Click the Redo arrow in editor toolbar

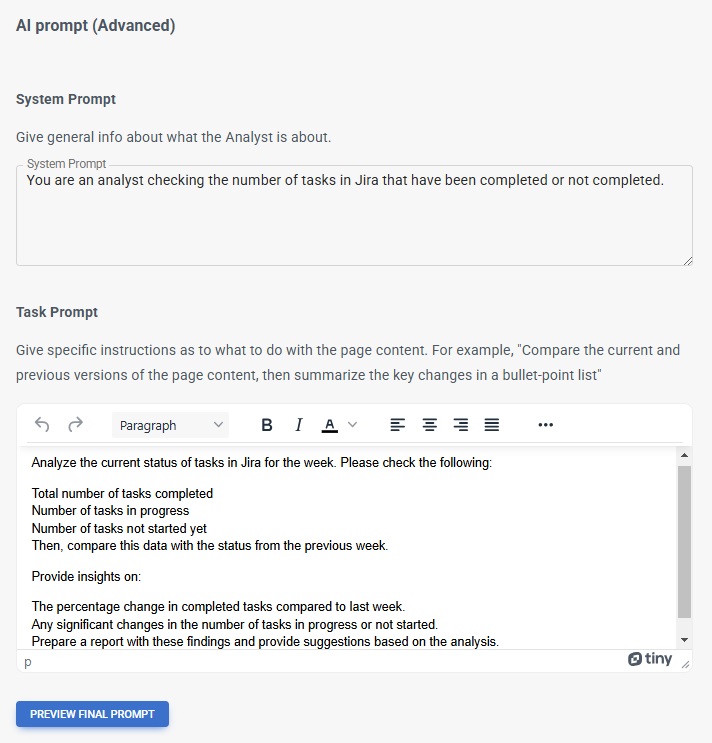[x=75, y=425]
